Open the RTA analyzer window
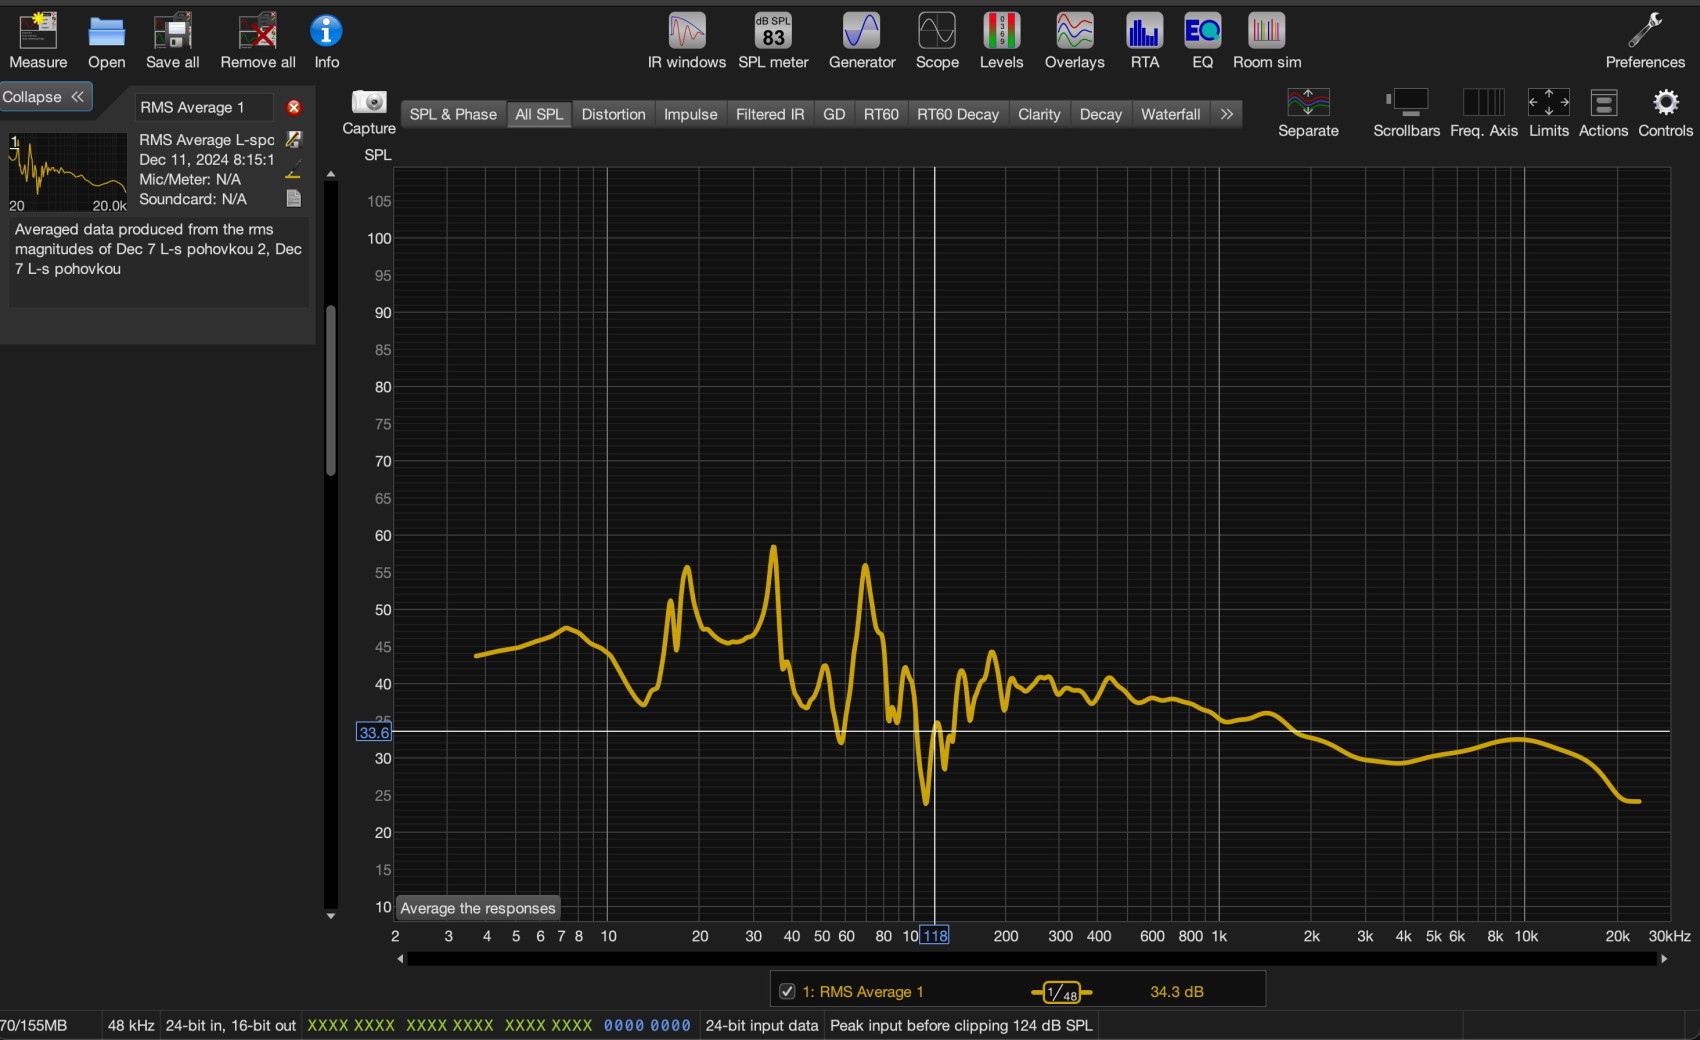1700x1040 pixels. coord(1144,32)
